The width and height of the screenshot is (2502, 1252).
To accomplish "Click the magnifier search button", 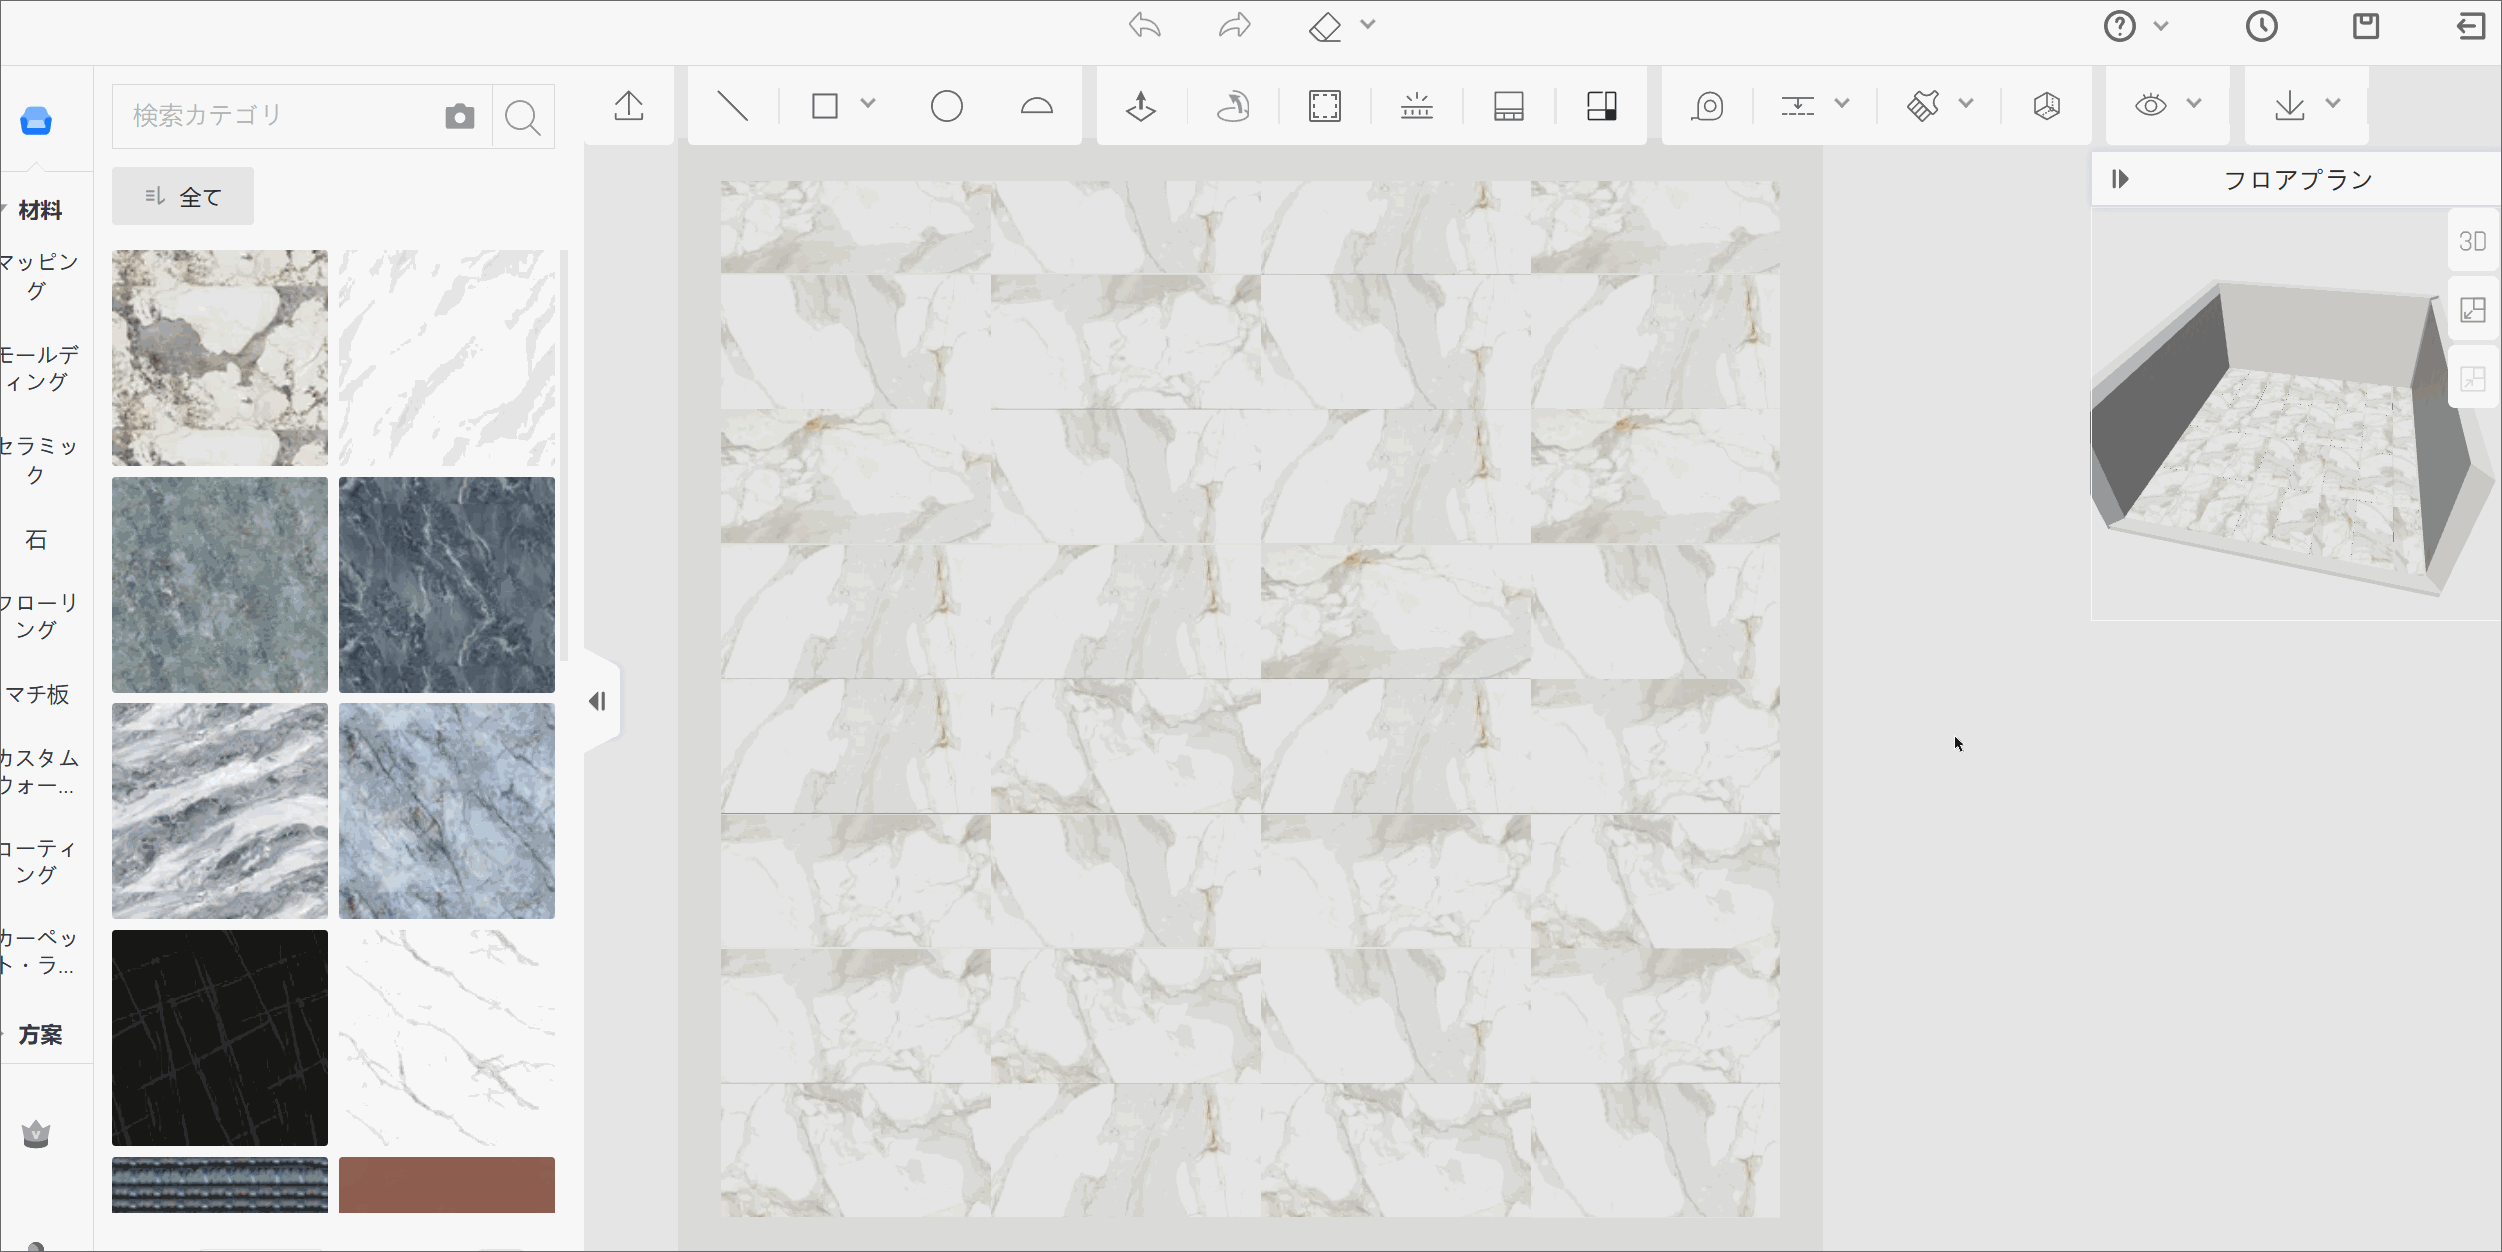I will point(523,117).
